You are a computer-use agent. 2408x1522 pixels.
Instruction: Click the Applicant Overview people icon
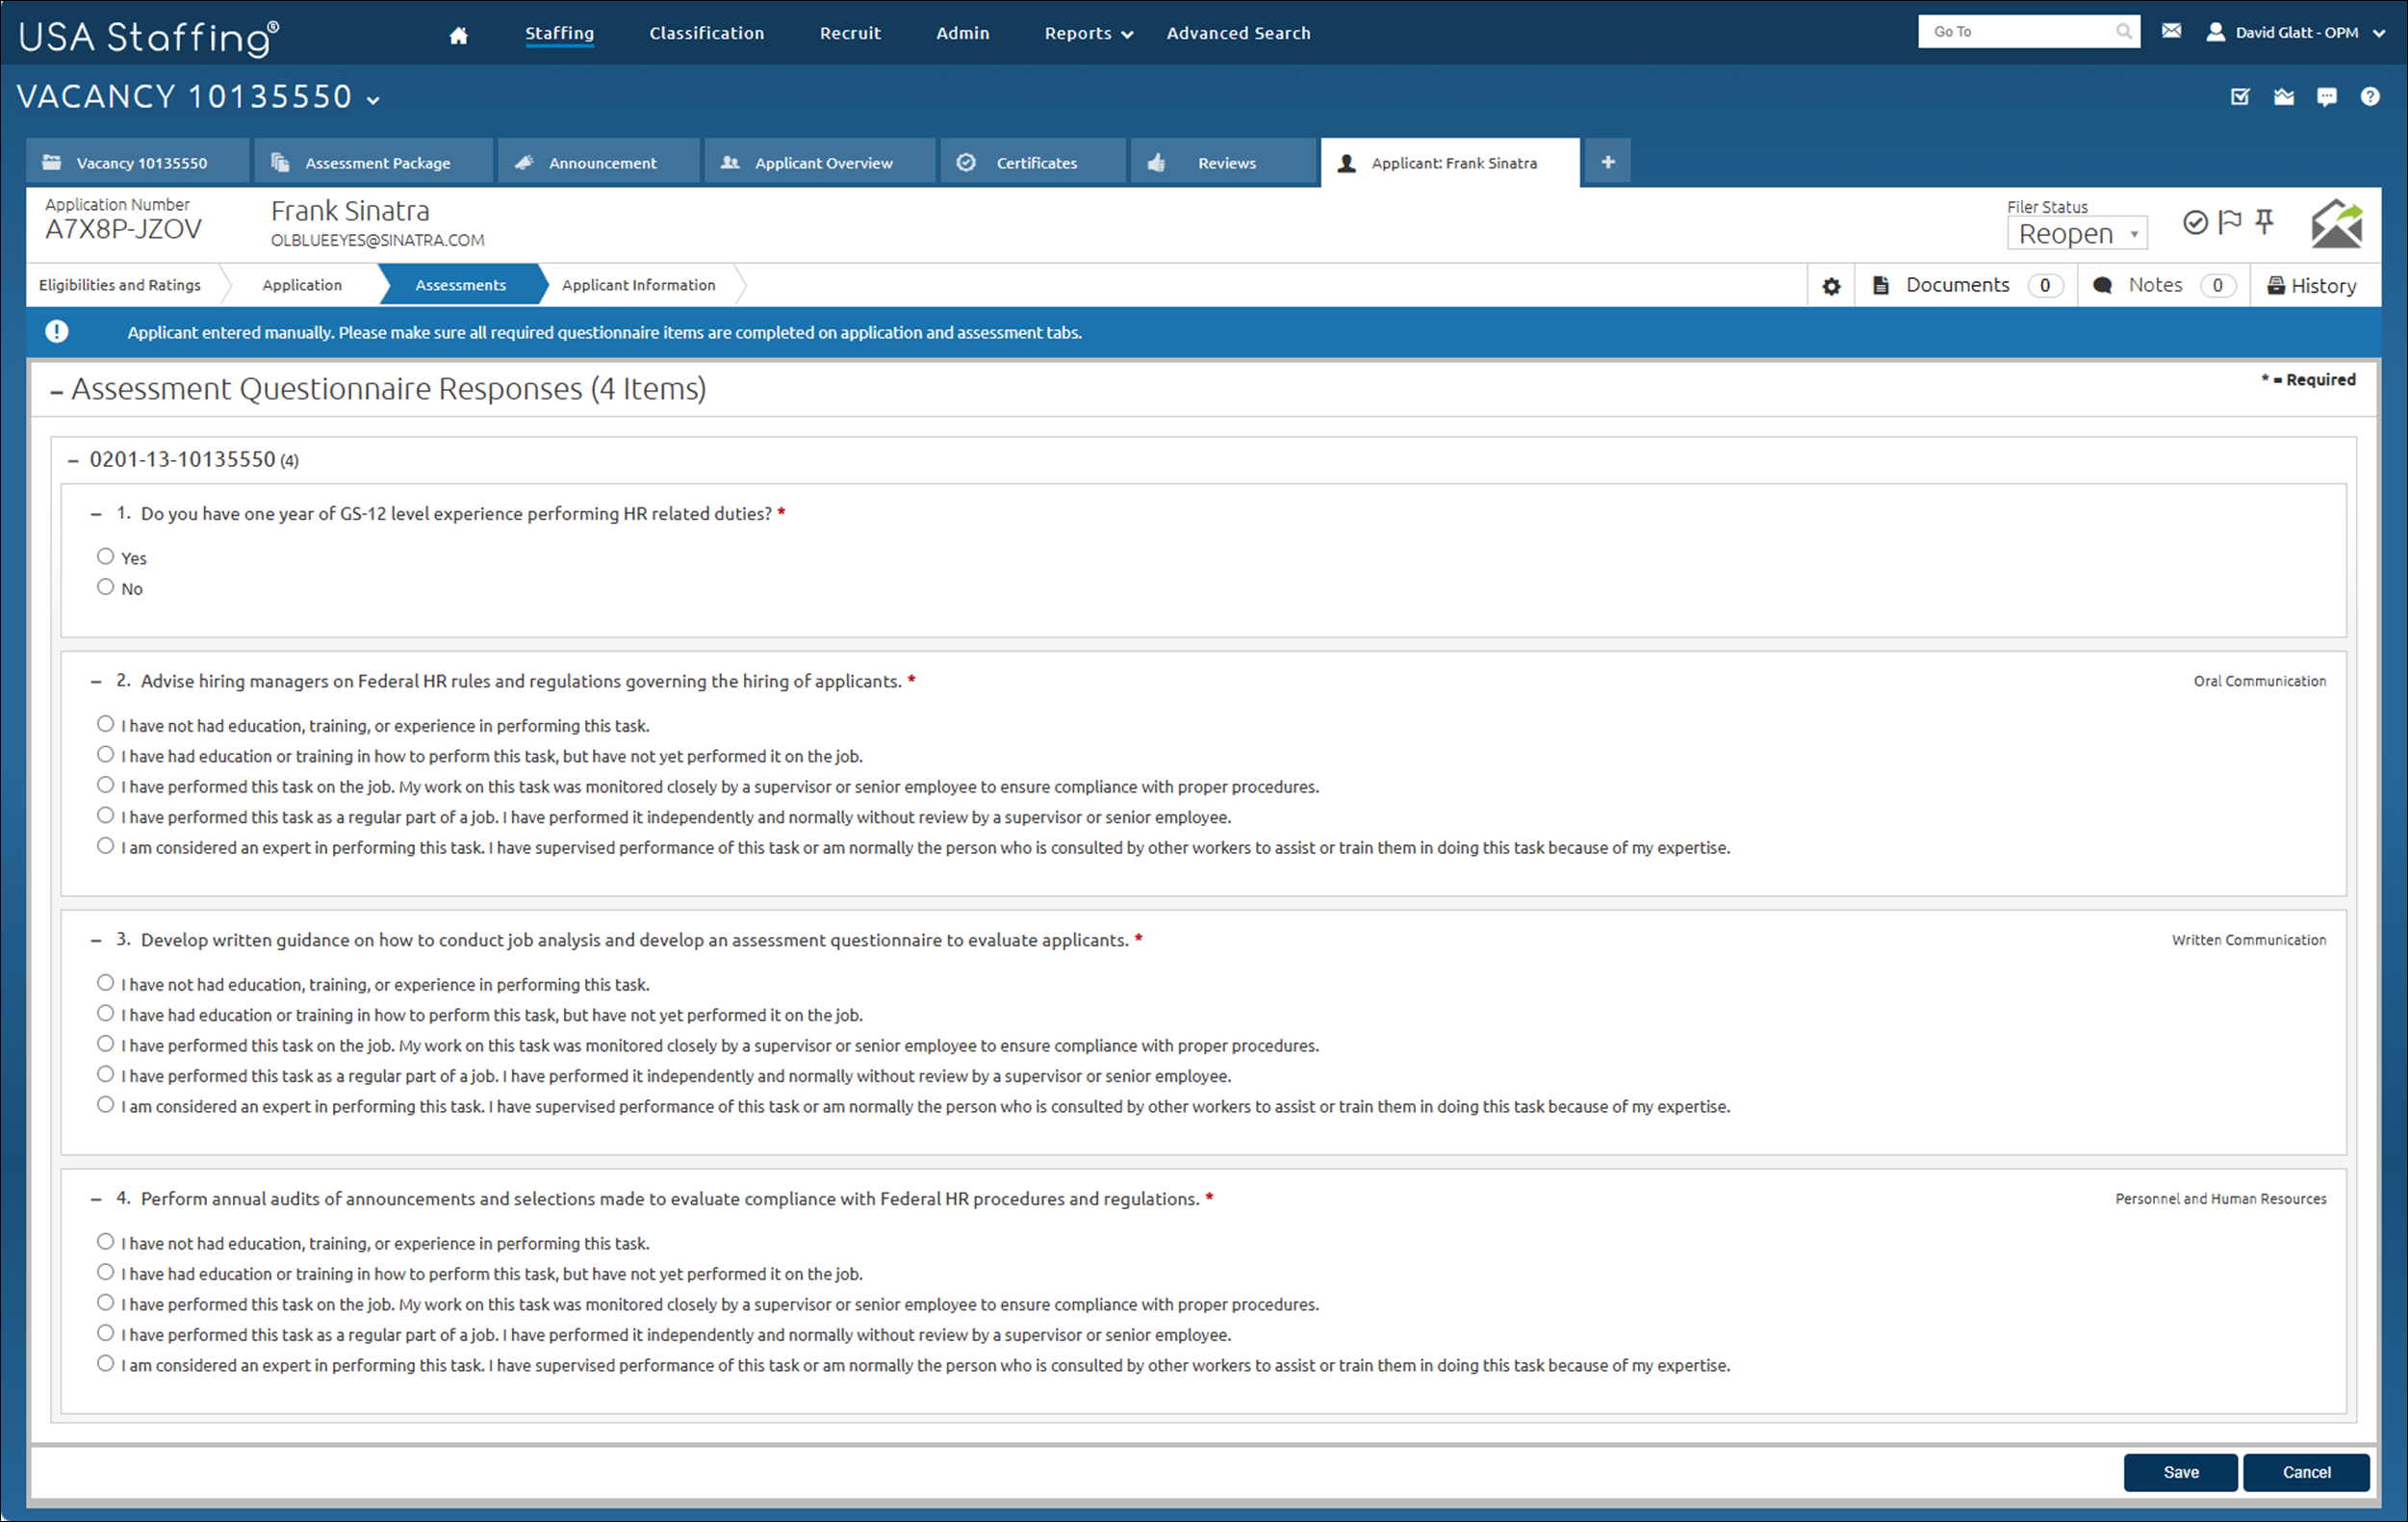[x=730, y=162]
